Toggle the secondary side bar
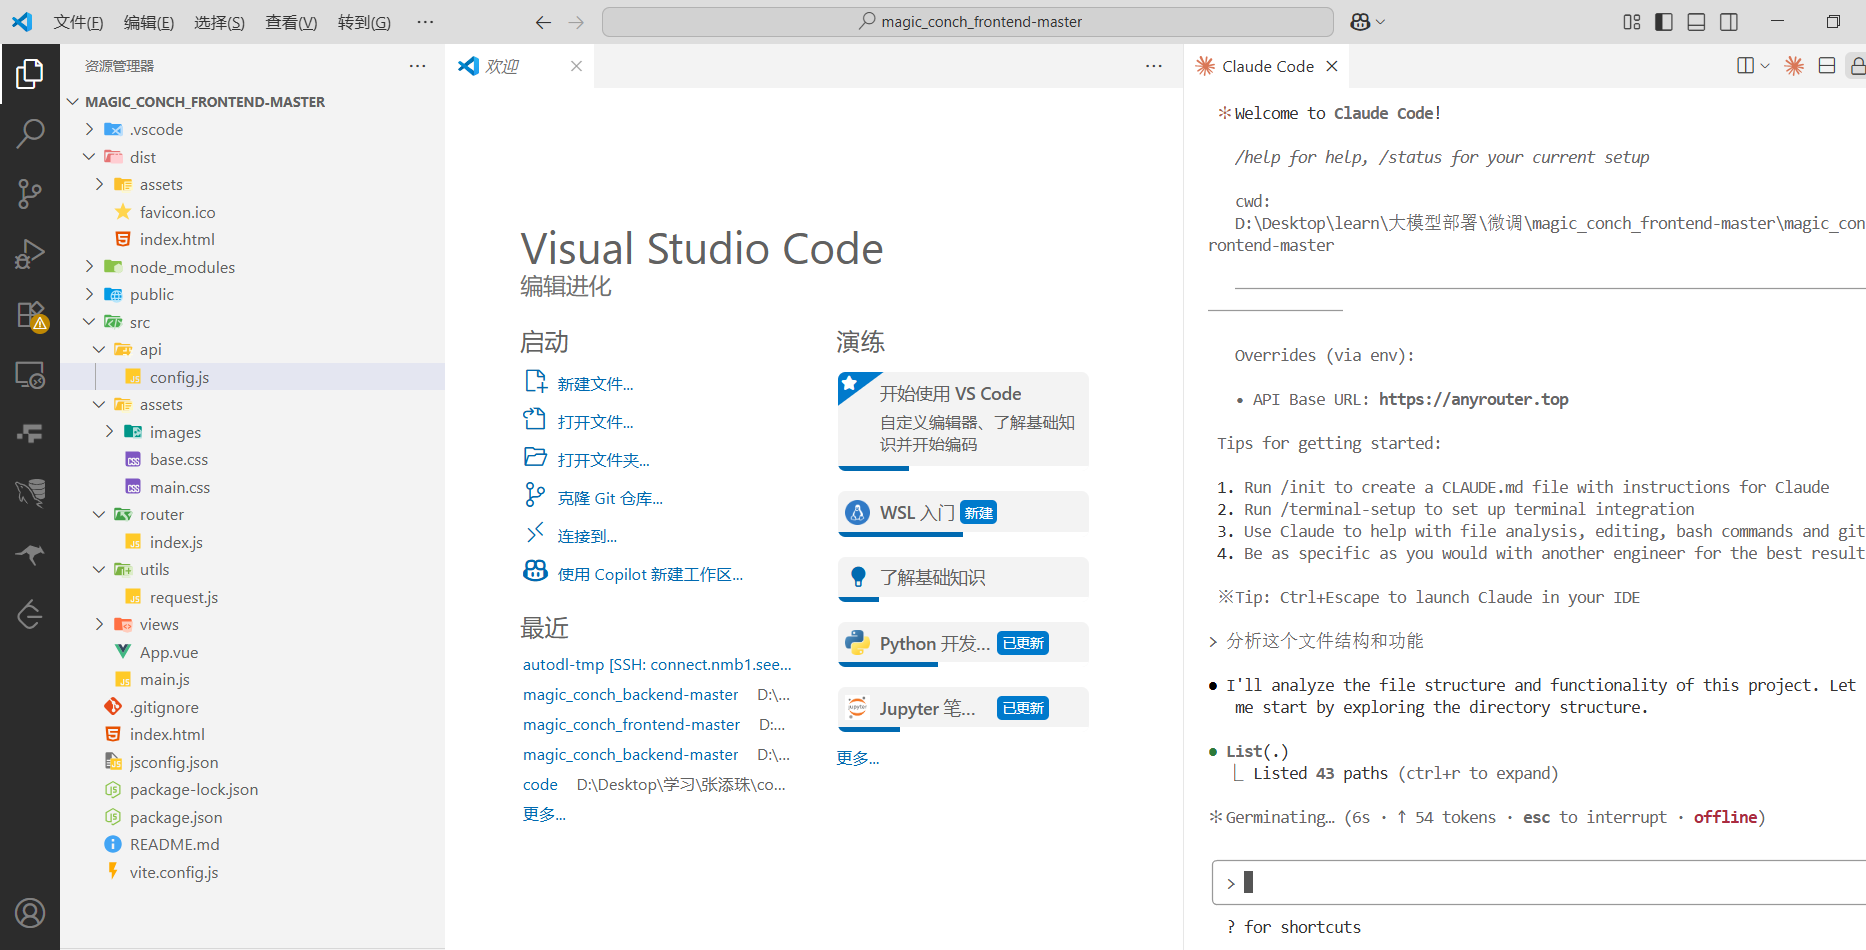 pyautogui.click(x=1729, y=22)
